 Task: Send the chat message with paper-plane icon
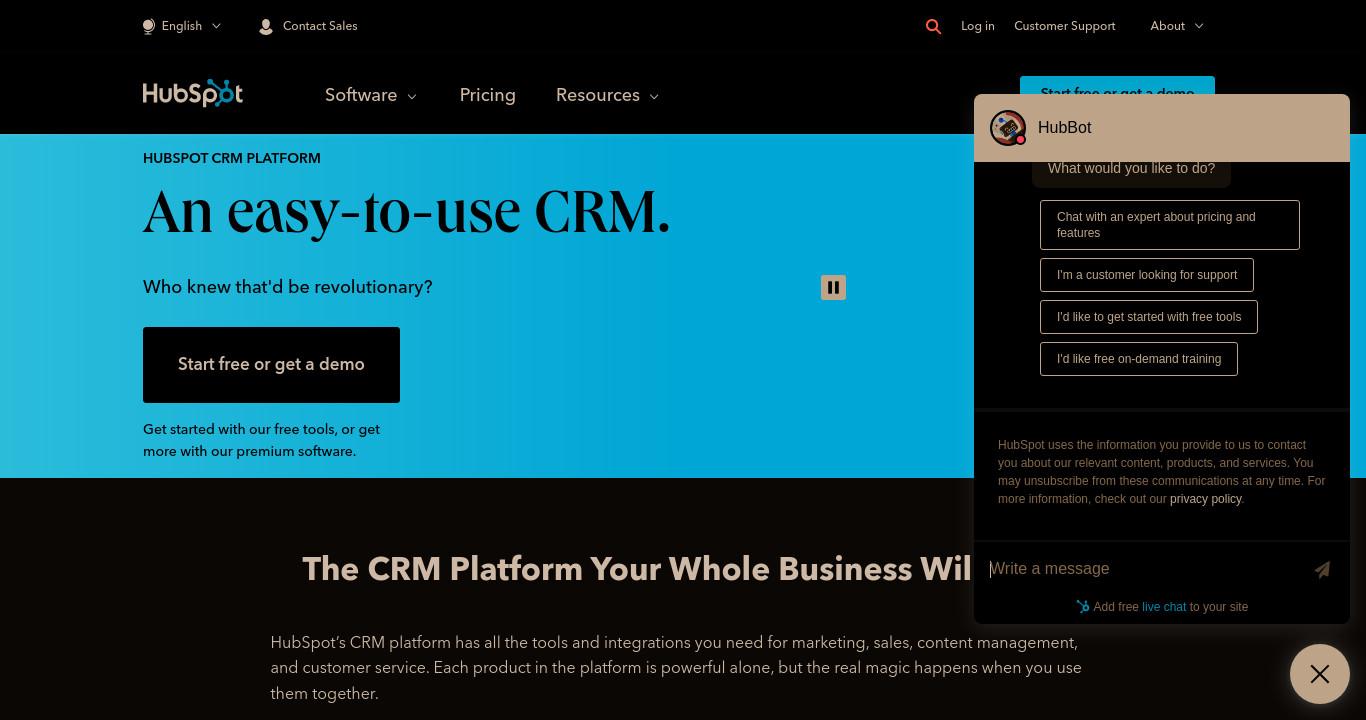(1322, 569)
